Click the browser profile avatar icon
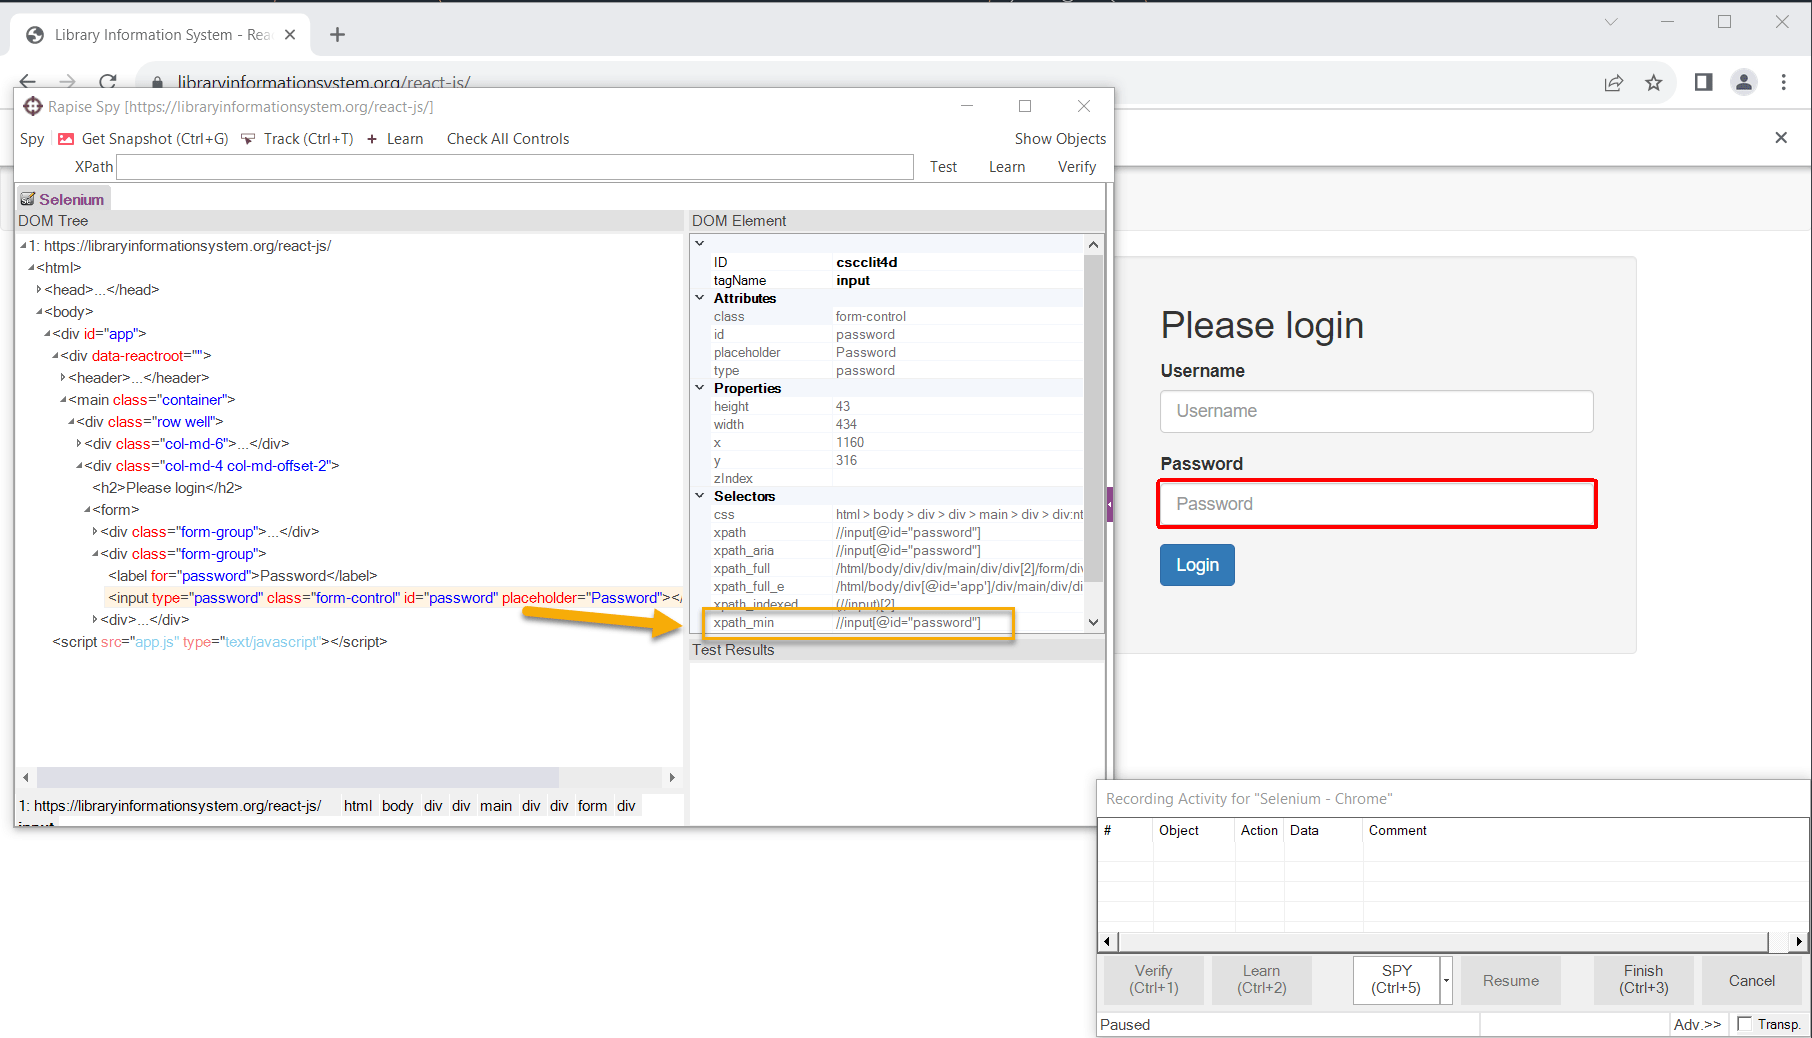Screen dimensions: 1812x1038 (x=1744, y=83)
